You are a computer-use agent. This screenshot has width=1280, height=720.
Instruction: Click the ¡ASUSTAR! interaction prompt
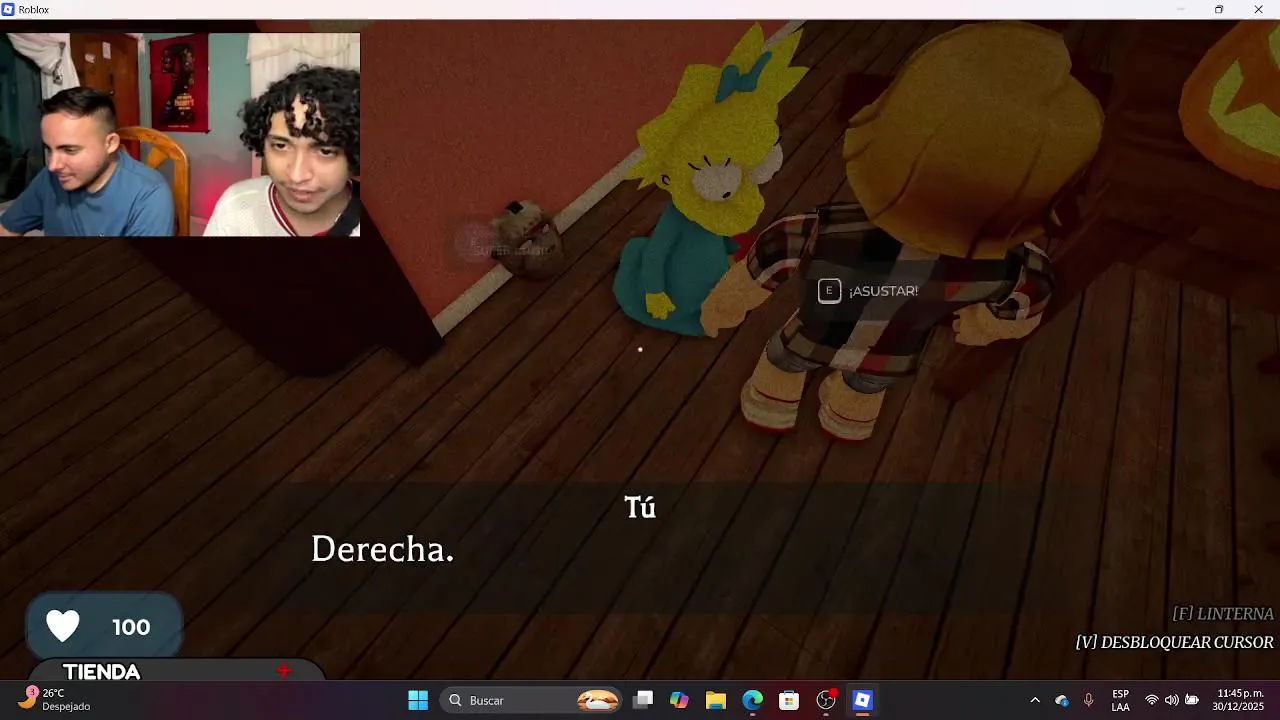(x=868, y=291)
